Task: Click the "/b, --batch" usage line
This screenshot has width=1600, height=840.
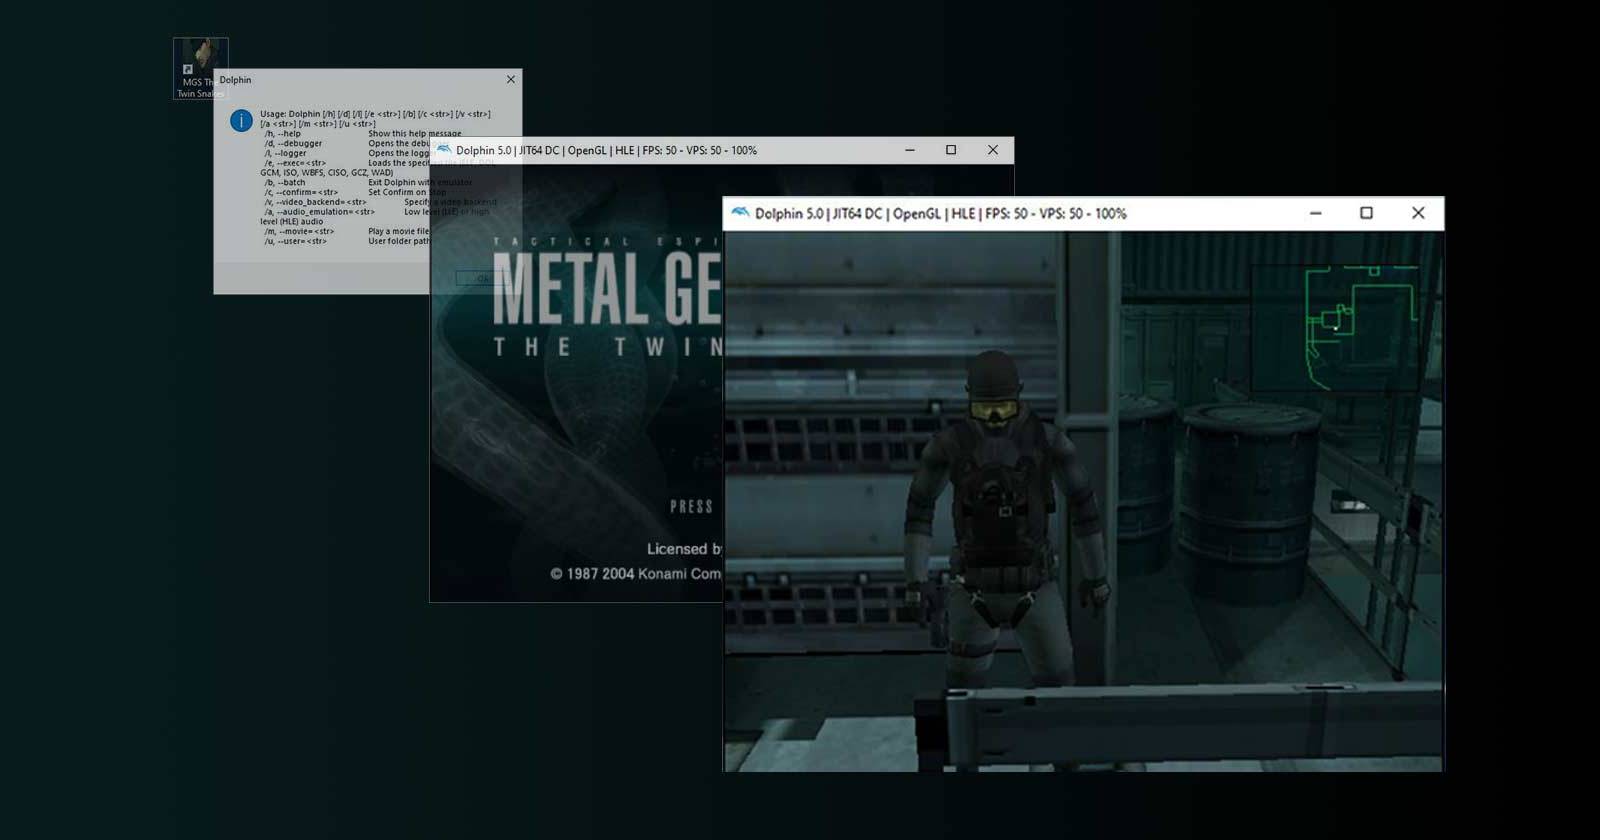Action: pyautogui.click(x=285, y=183)
